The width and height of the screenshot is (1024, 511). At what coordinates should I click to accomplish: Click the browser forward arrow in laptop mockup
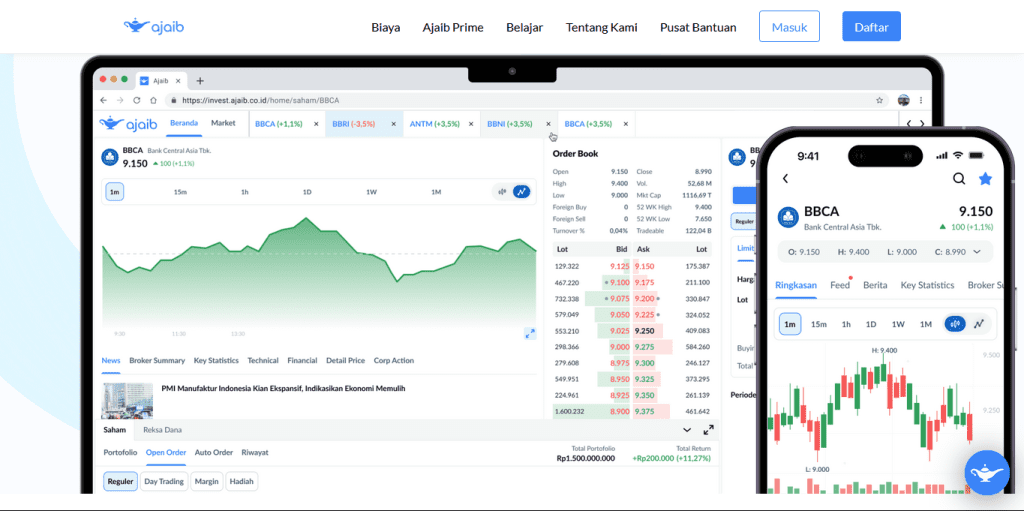point(120,100)
